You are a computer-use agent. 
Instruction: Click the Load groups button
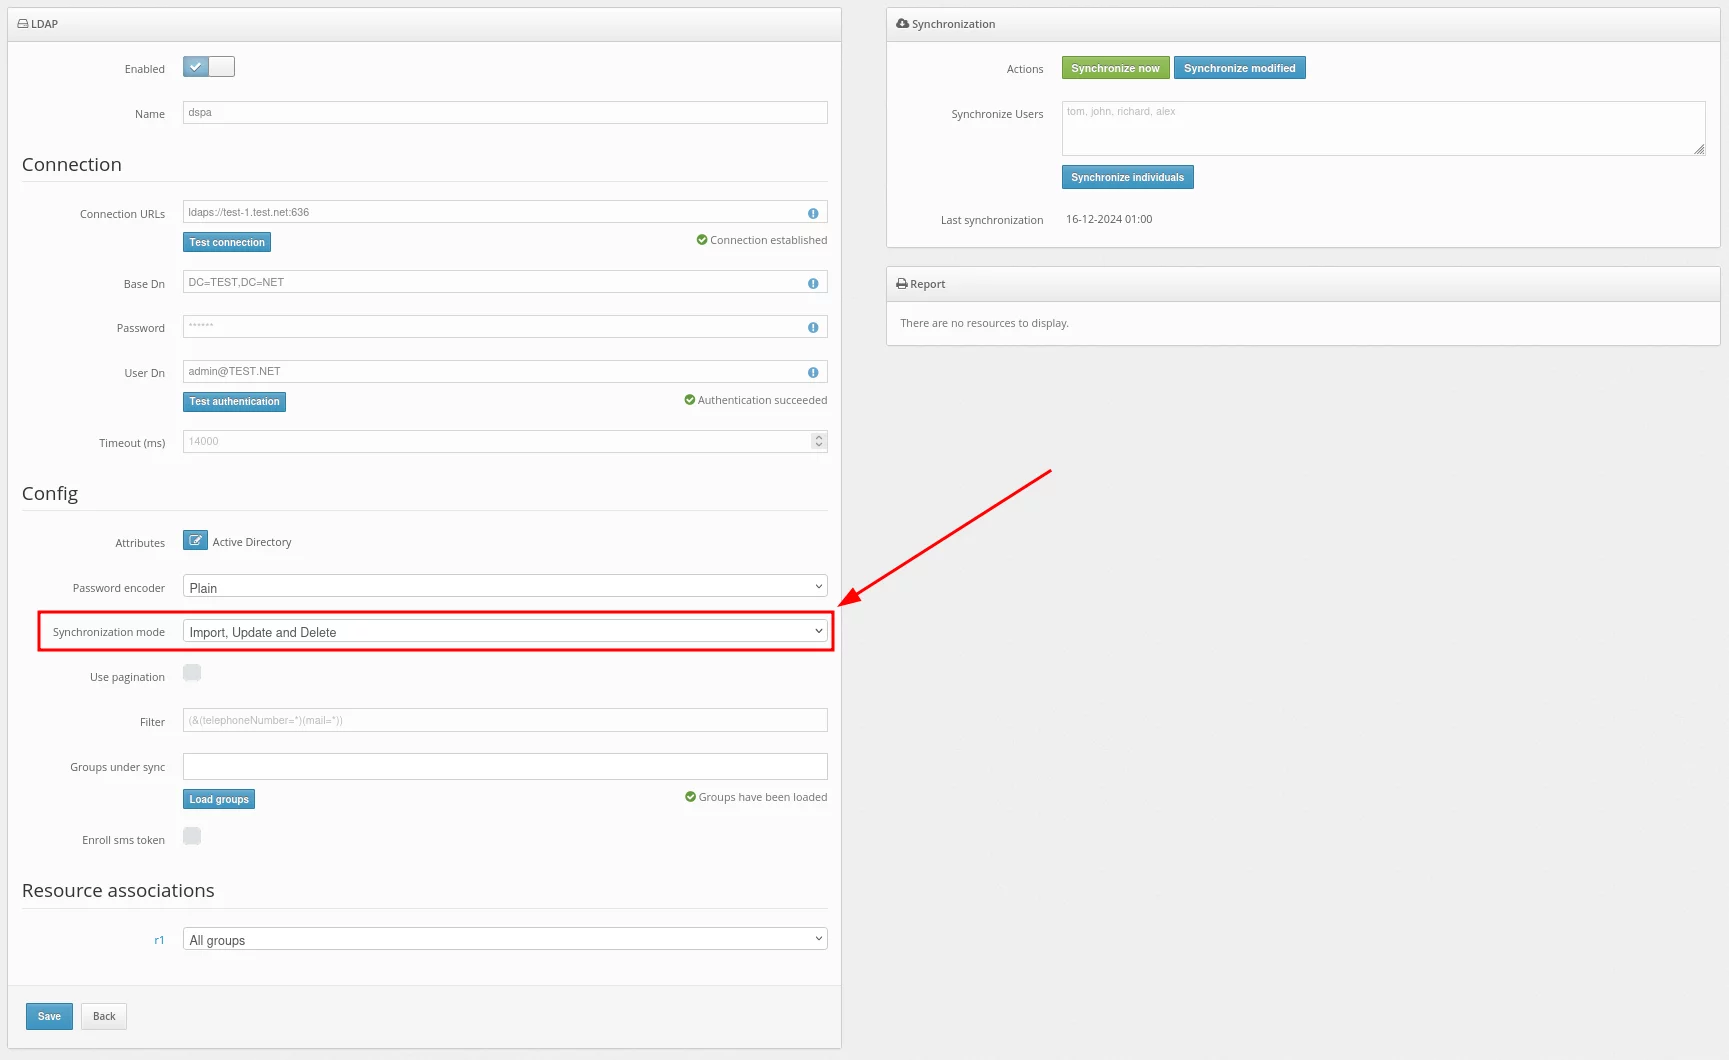pos(219,799)
